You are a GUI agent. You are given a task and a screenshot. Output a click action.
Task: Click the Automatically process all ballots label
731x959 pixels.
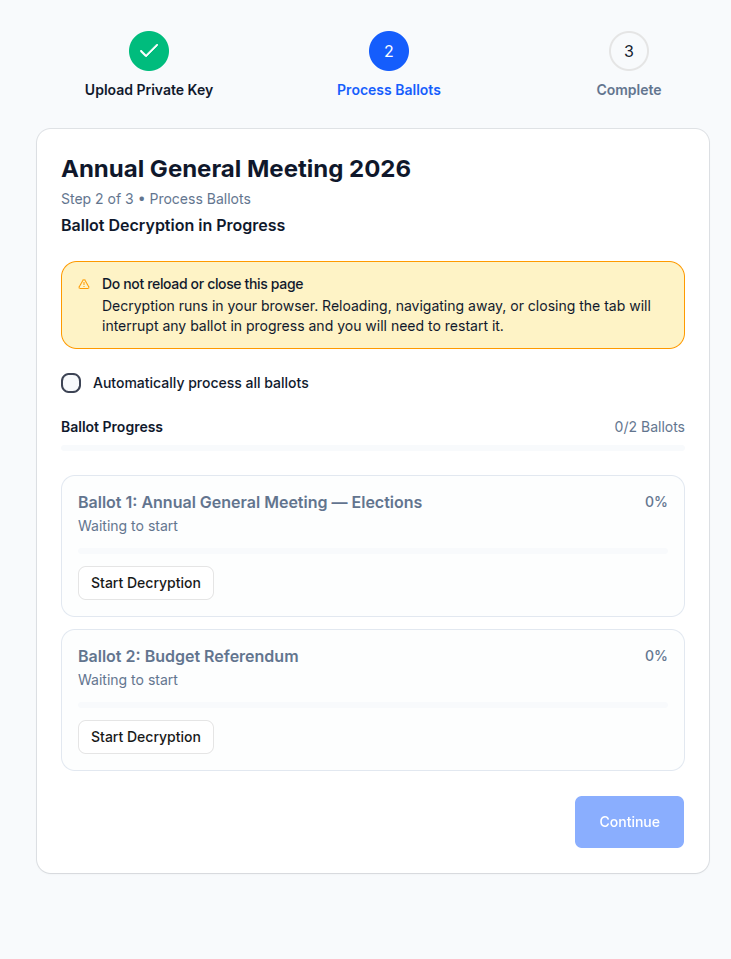tap(200, 383)
